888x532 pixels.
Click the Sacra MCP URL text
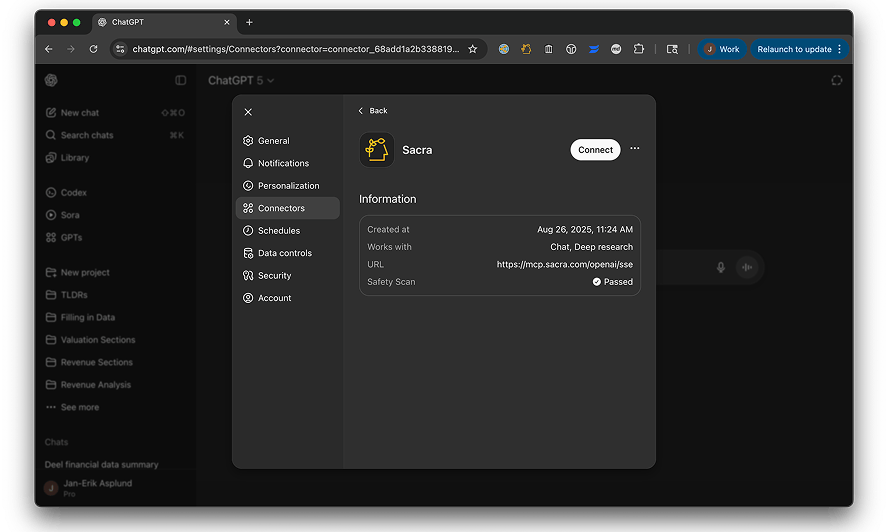pyautogui.click(x=565, y=264)
